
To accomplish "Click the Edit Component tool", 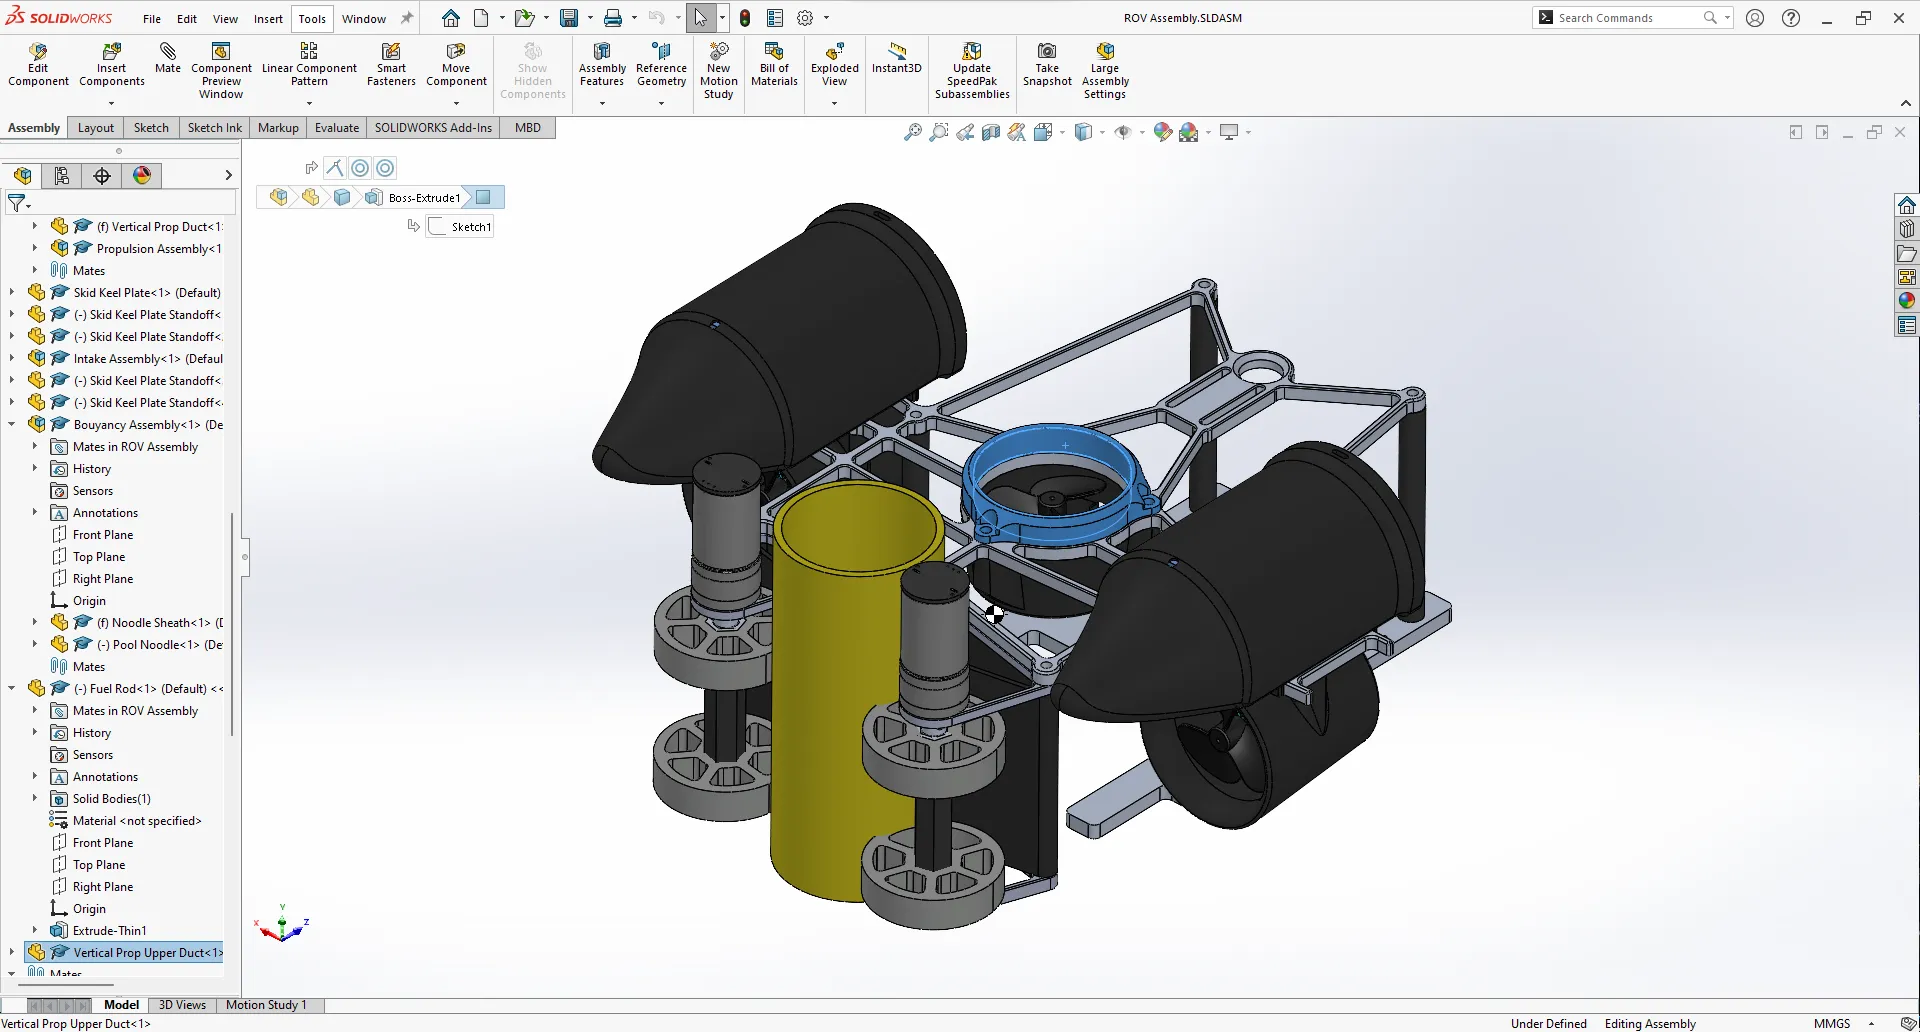I will (38, 65).
